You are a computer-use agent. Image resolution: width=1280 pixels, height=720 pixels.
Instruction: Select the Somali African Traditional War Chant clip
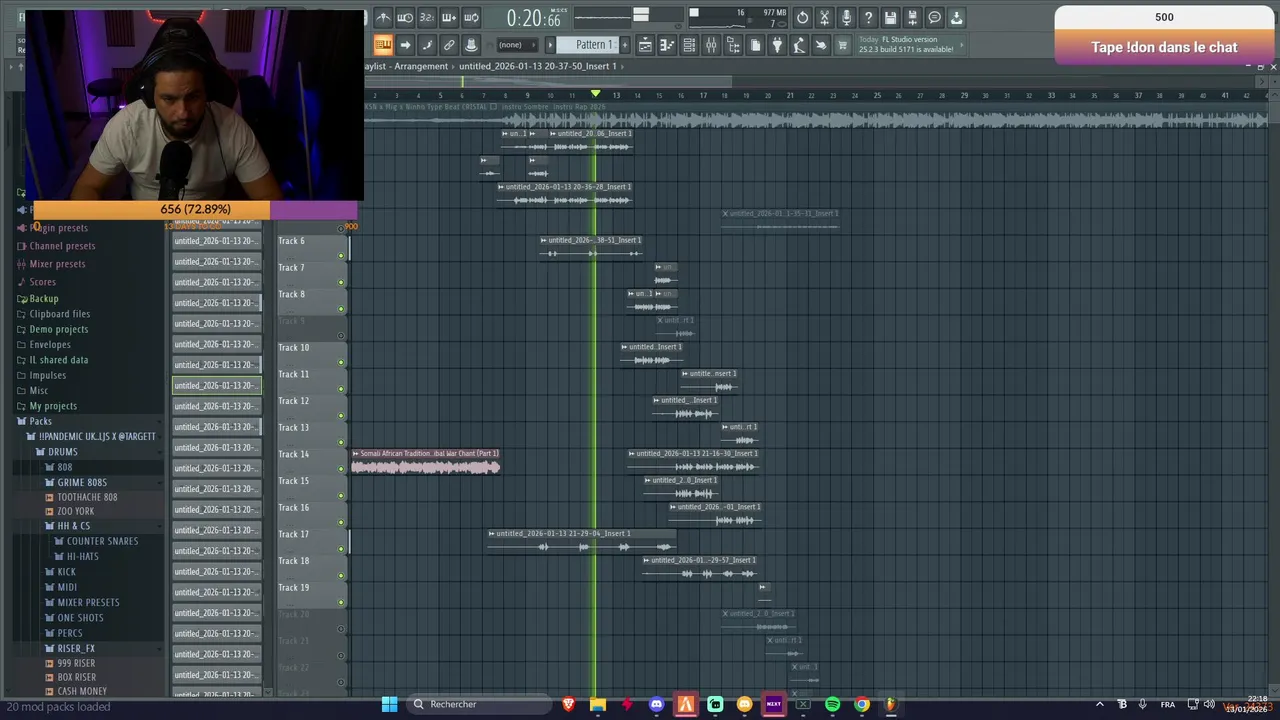coord(425,461)
